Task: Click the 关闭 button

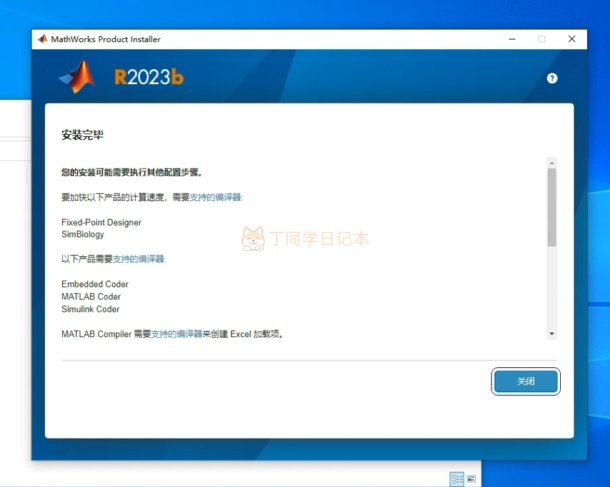Action: [526, 381]
